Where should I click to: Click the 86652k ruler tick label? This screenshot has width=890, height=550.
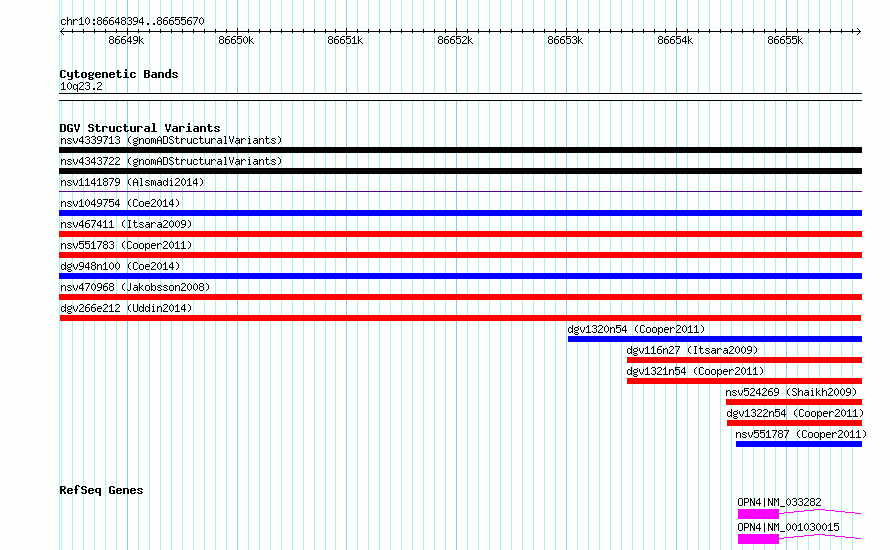(x=455, y=40)
